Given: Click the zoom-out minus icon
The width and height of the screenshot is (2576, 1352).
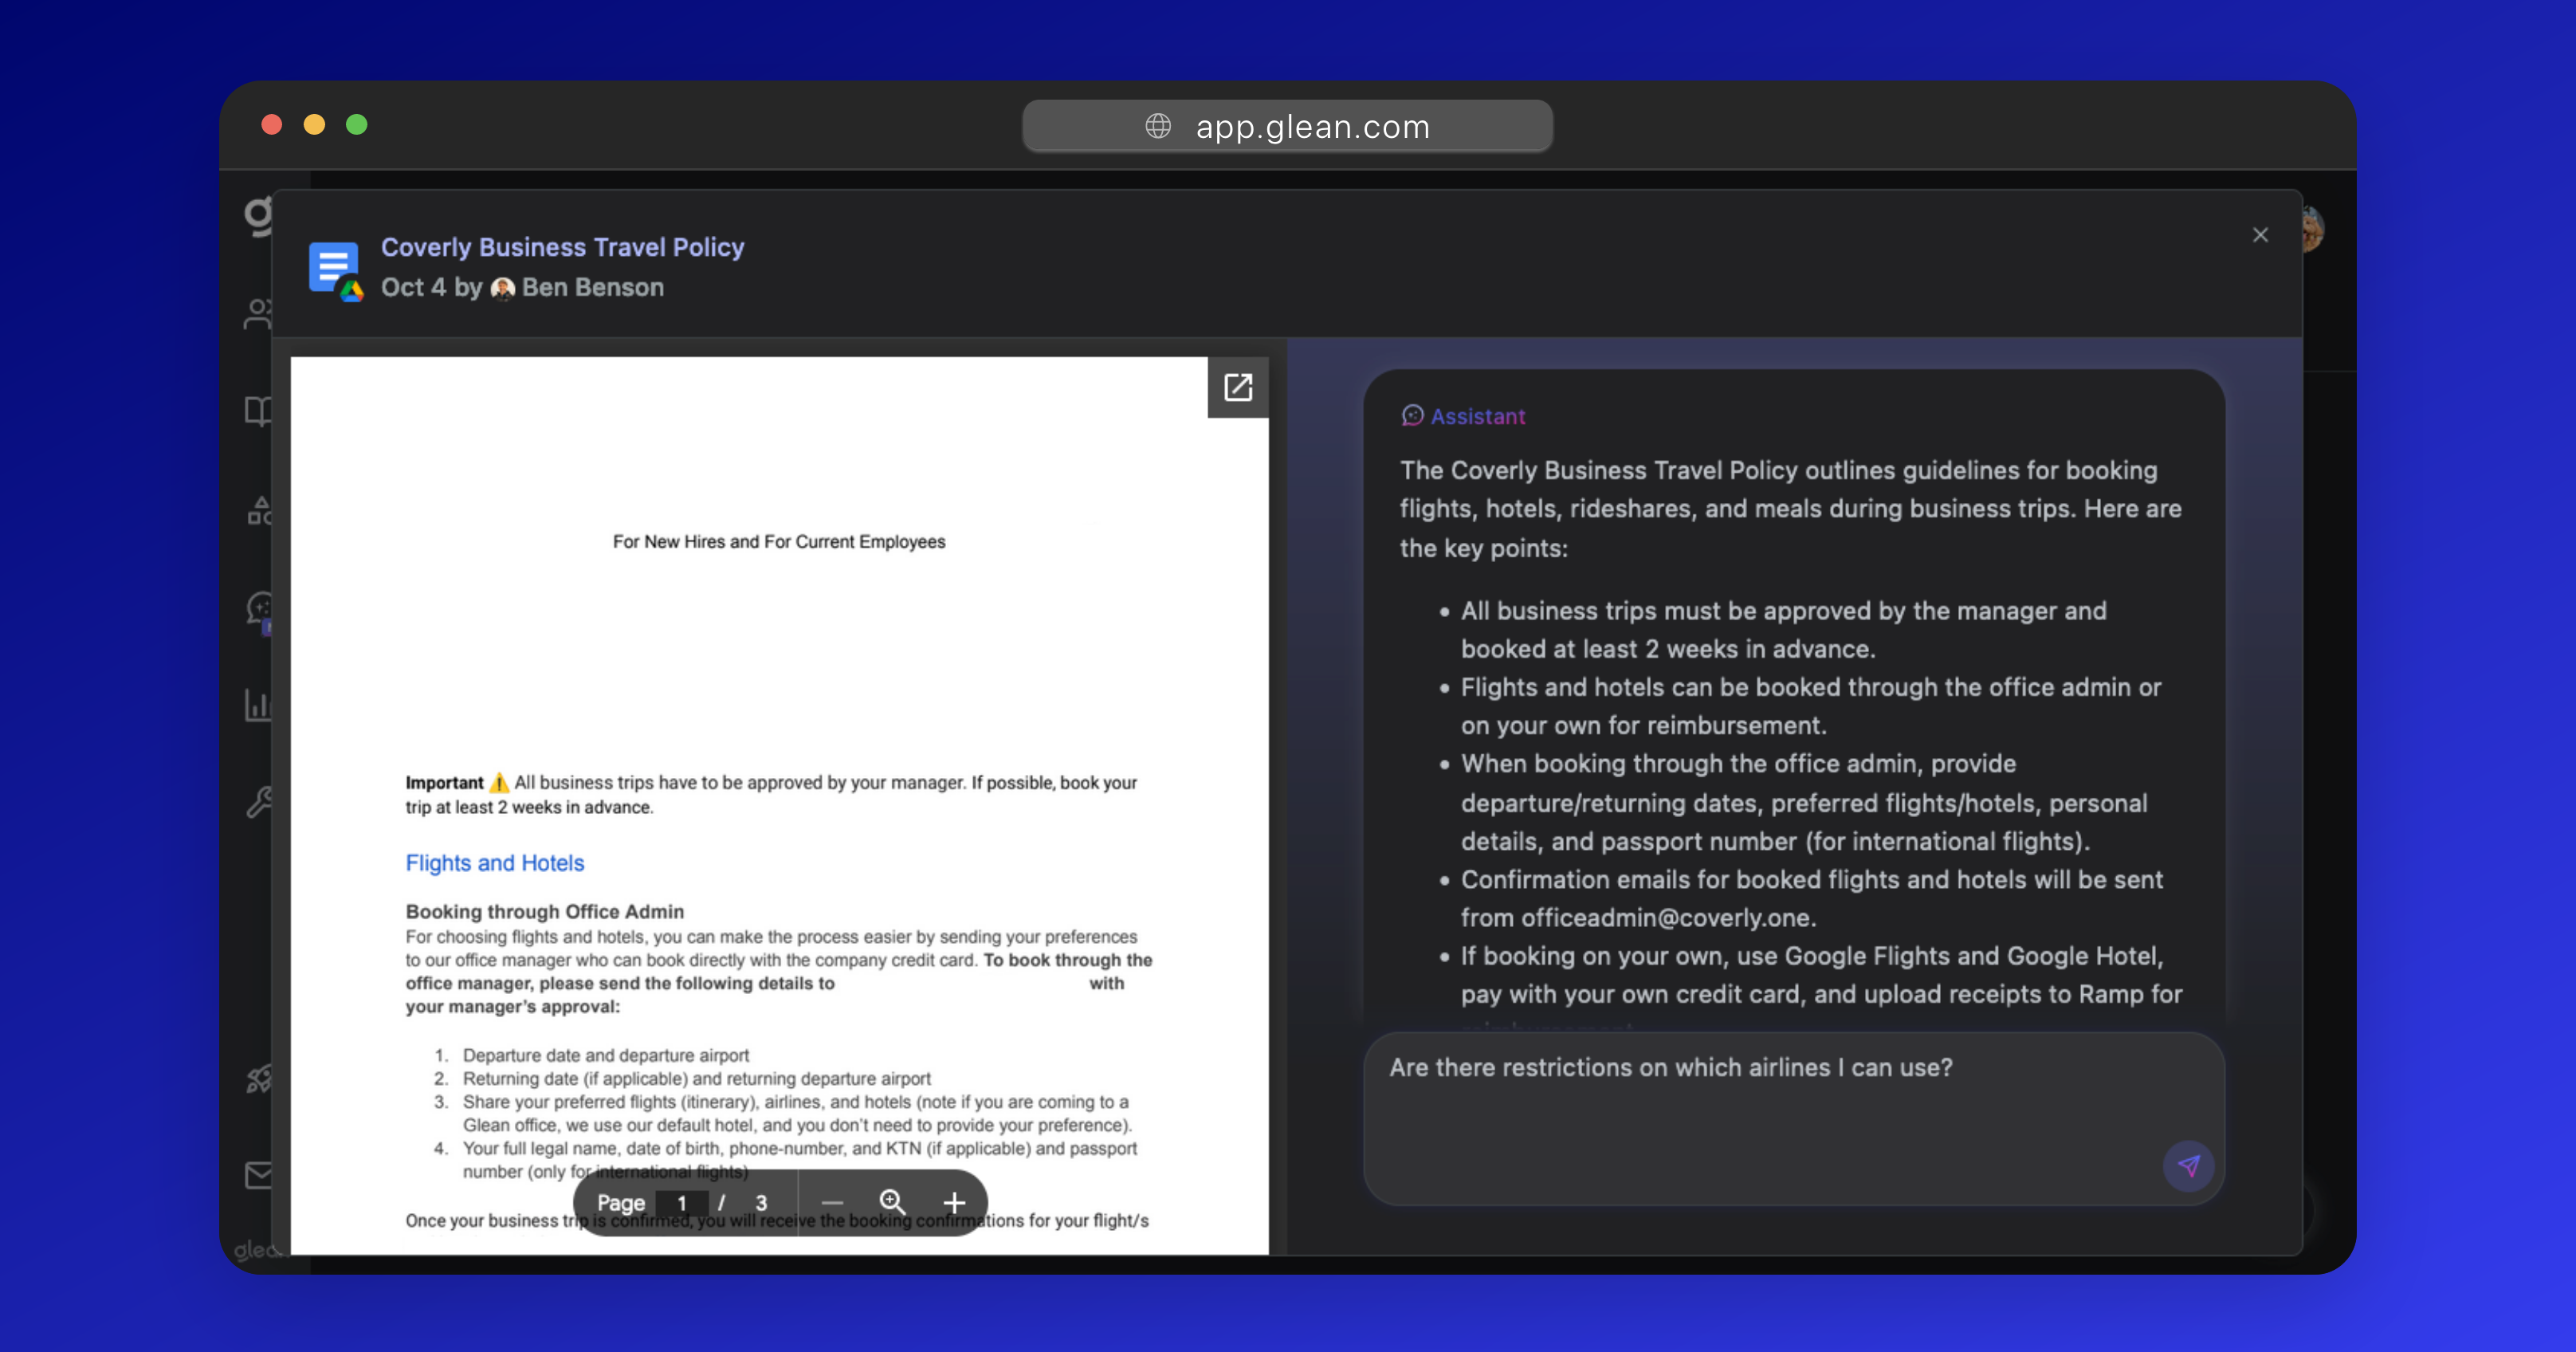Looking at the screenshot, I should pyautogui.click(x=832, y=1203).
